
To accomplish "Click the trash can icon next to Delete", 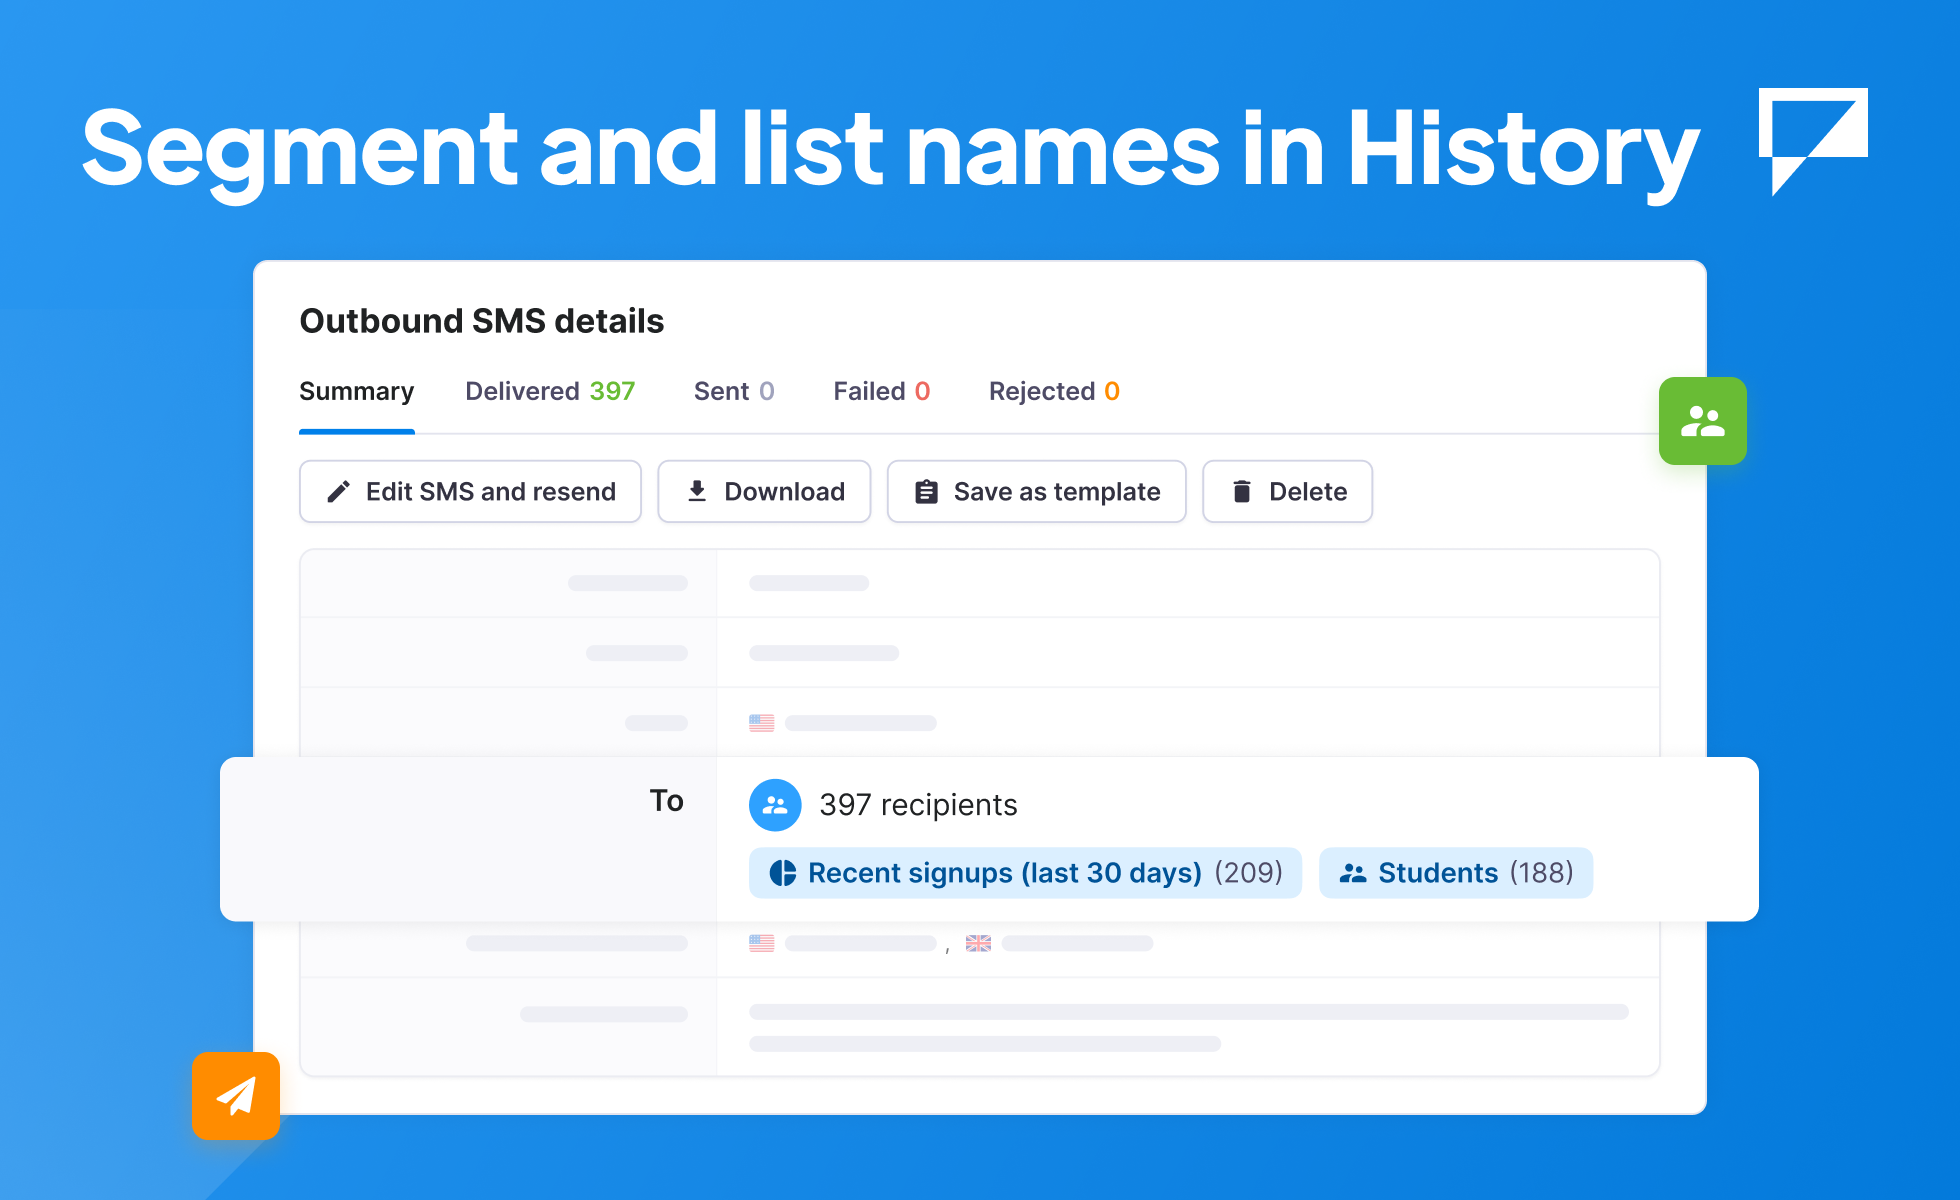I will [x=1242, y=491].
